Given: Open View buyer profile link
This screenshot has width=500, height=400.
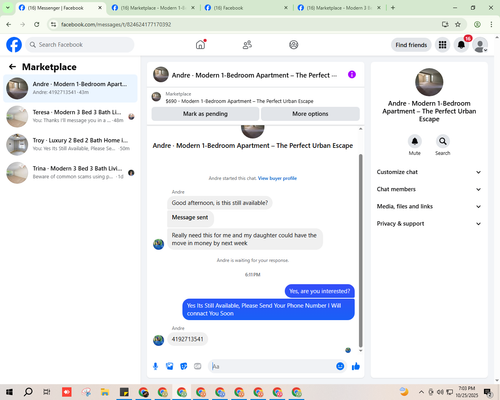Looking at the screenshot, I should [277, 178].
